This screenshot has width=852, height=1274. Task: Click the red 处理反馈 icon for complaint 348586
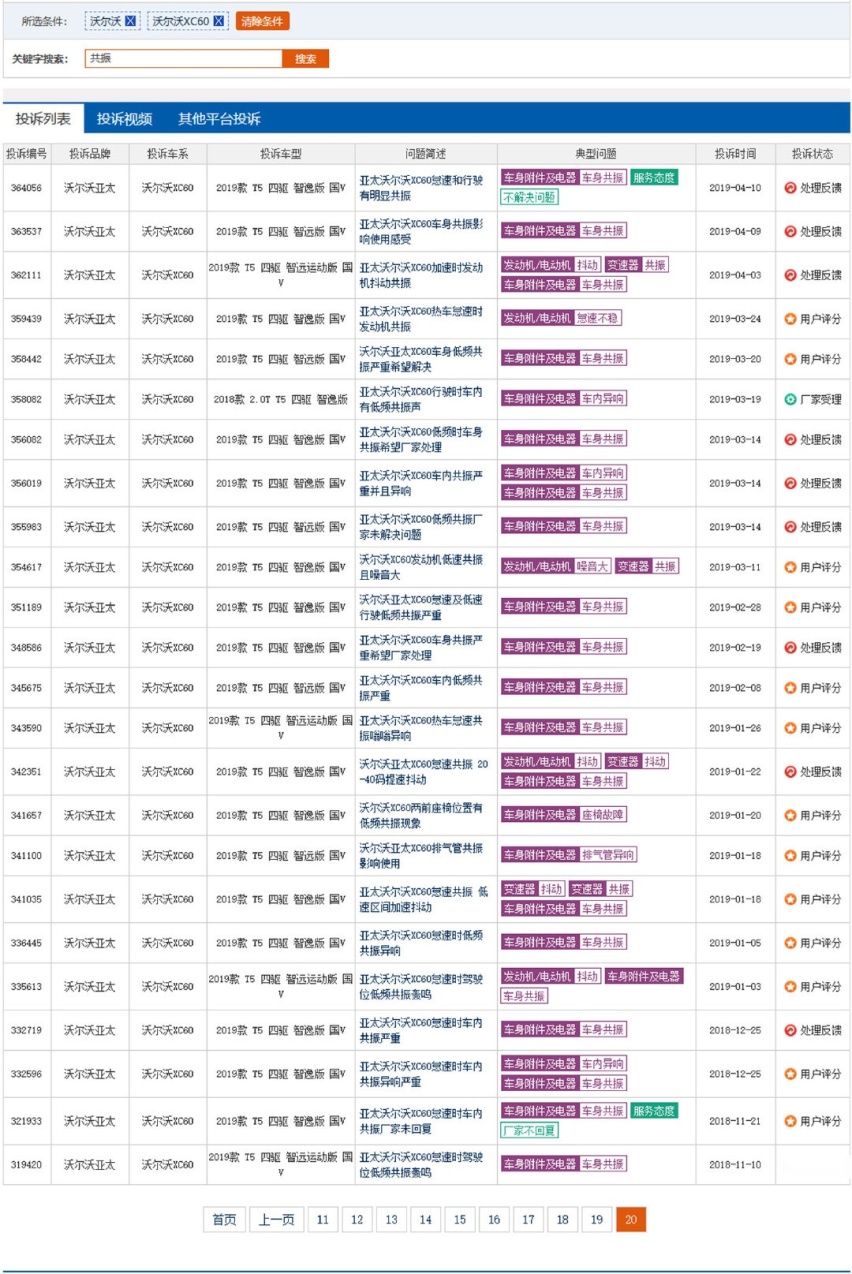coord(790,647)
